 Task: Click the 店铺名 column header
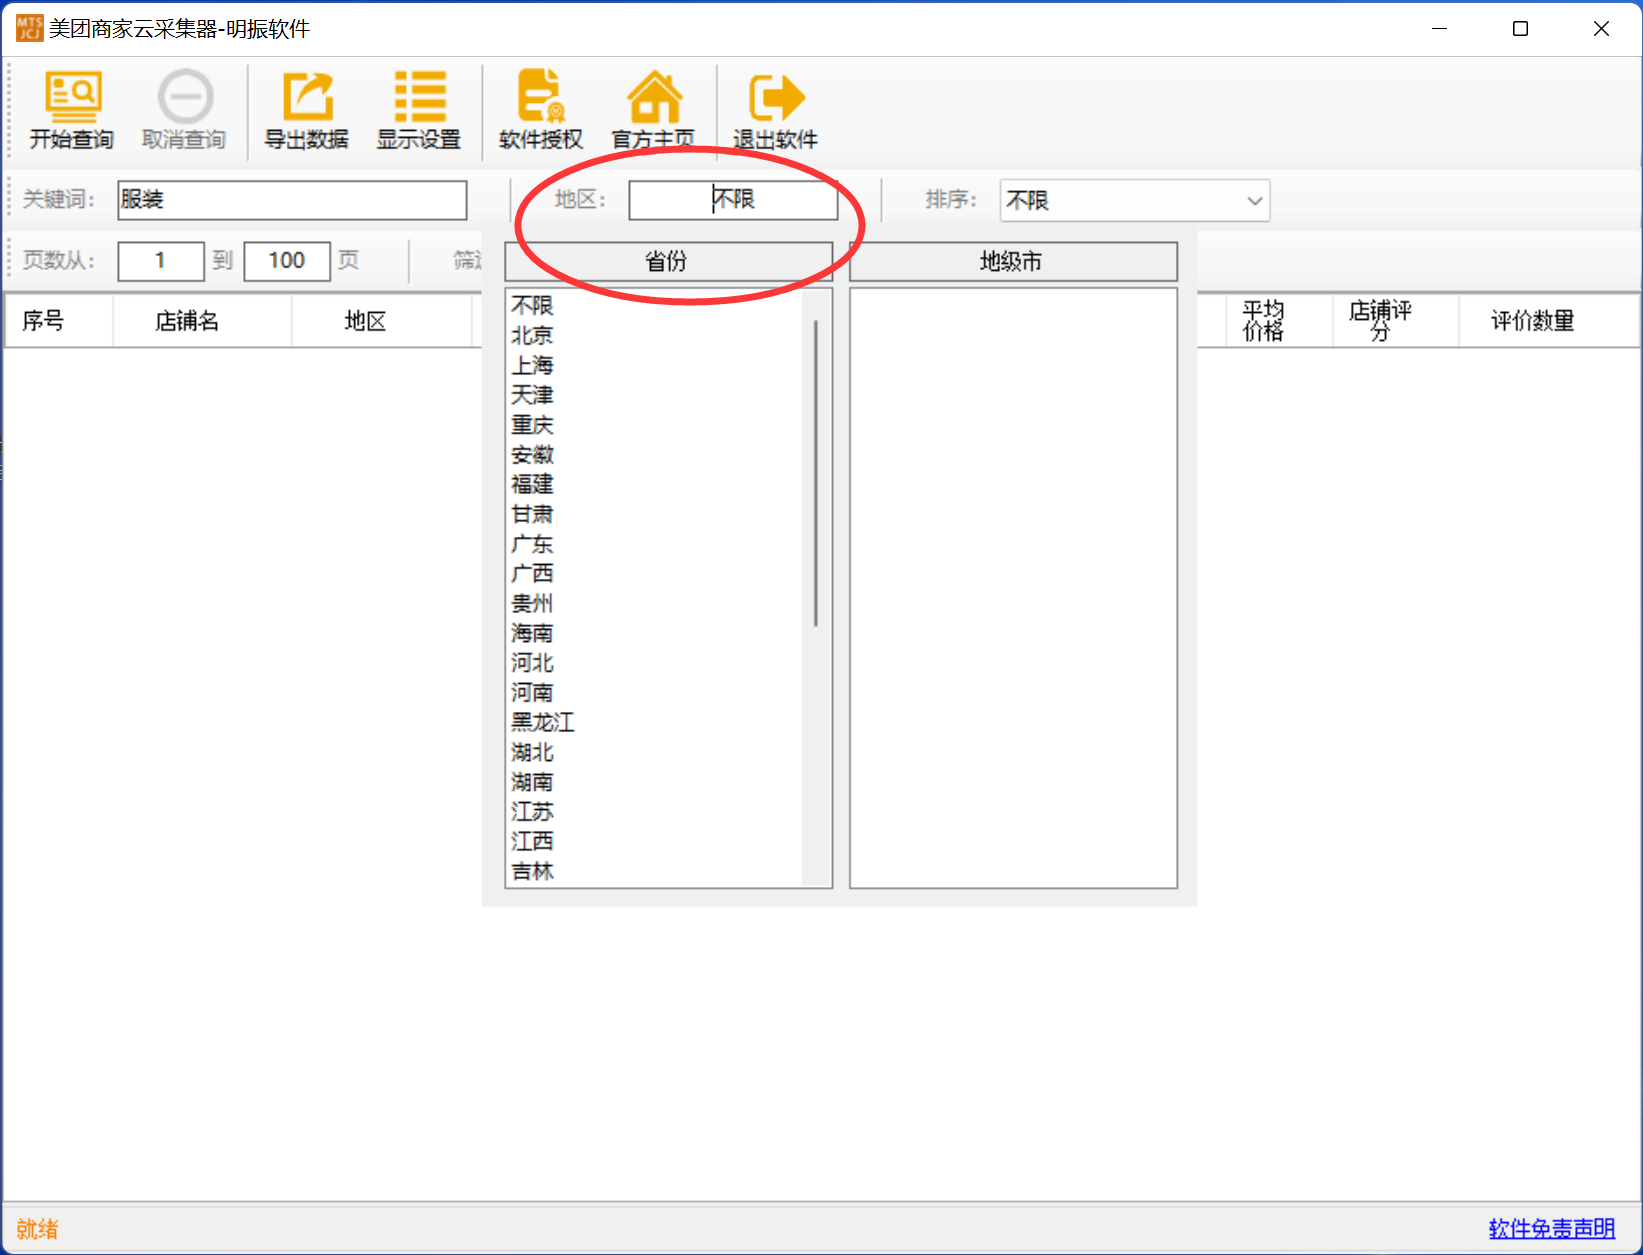pyautogui.click(x=202, y=321)
